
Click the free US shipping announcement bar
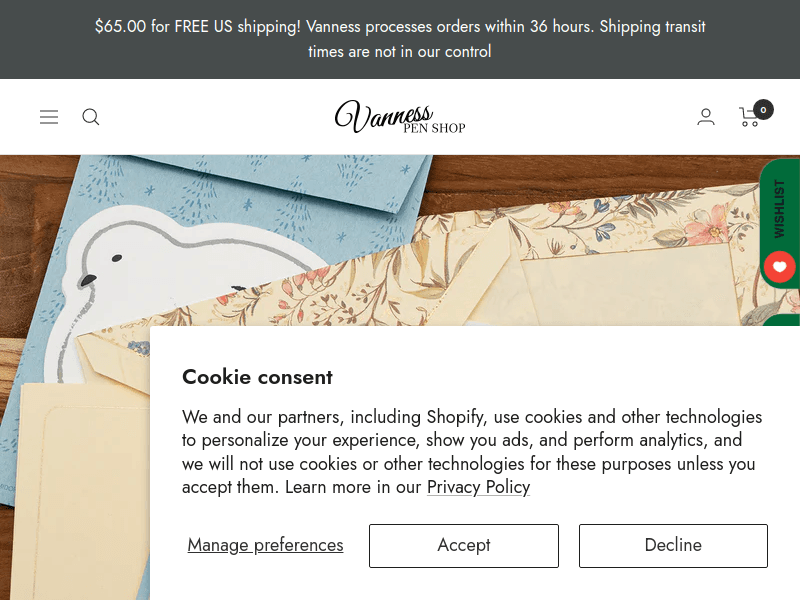coord(400,39)
